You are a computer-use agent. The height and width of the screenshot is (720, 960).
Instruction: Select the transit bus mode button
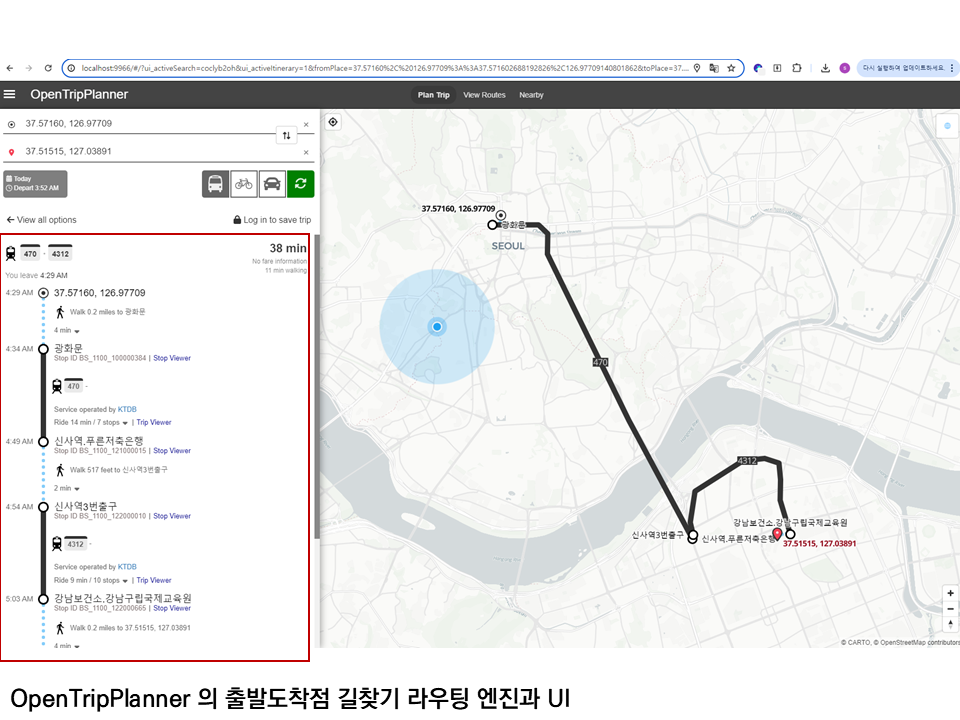point(215,184)
